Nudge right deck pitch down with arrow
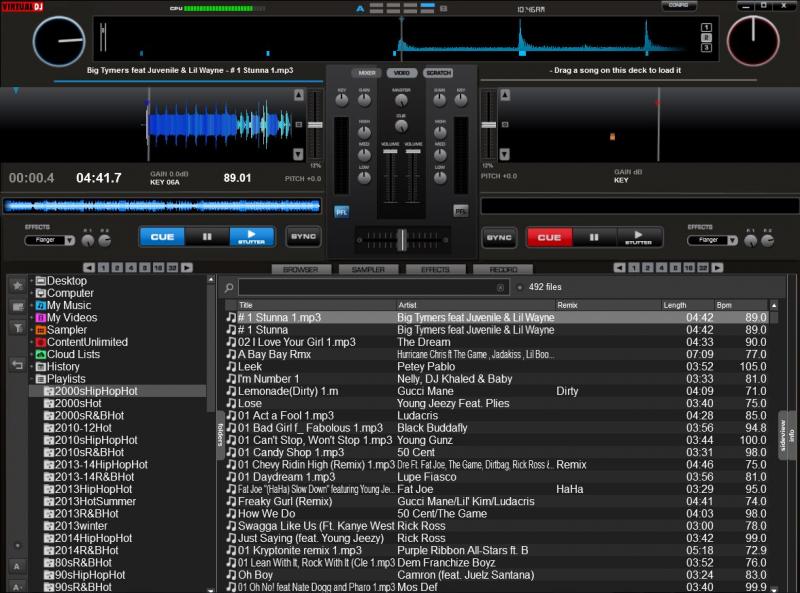This screenshot has width=800, height=593. pos(505,154)
